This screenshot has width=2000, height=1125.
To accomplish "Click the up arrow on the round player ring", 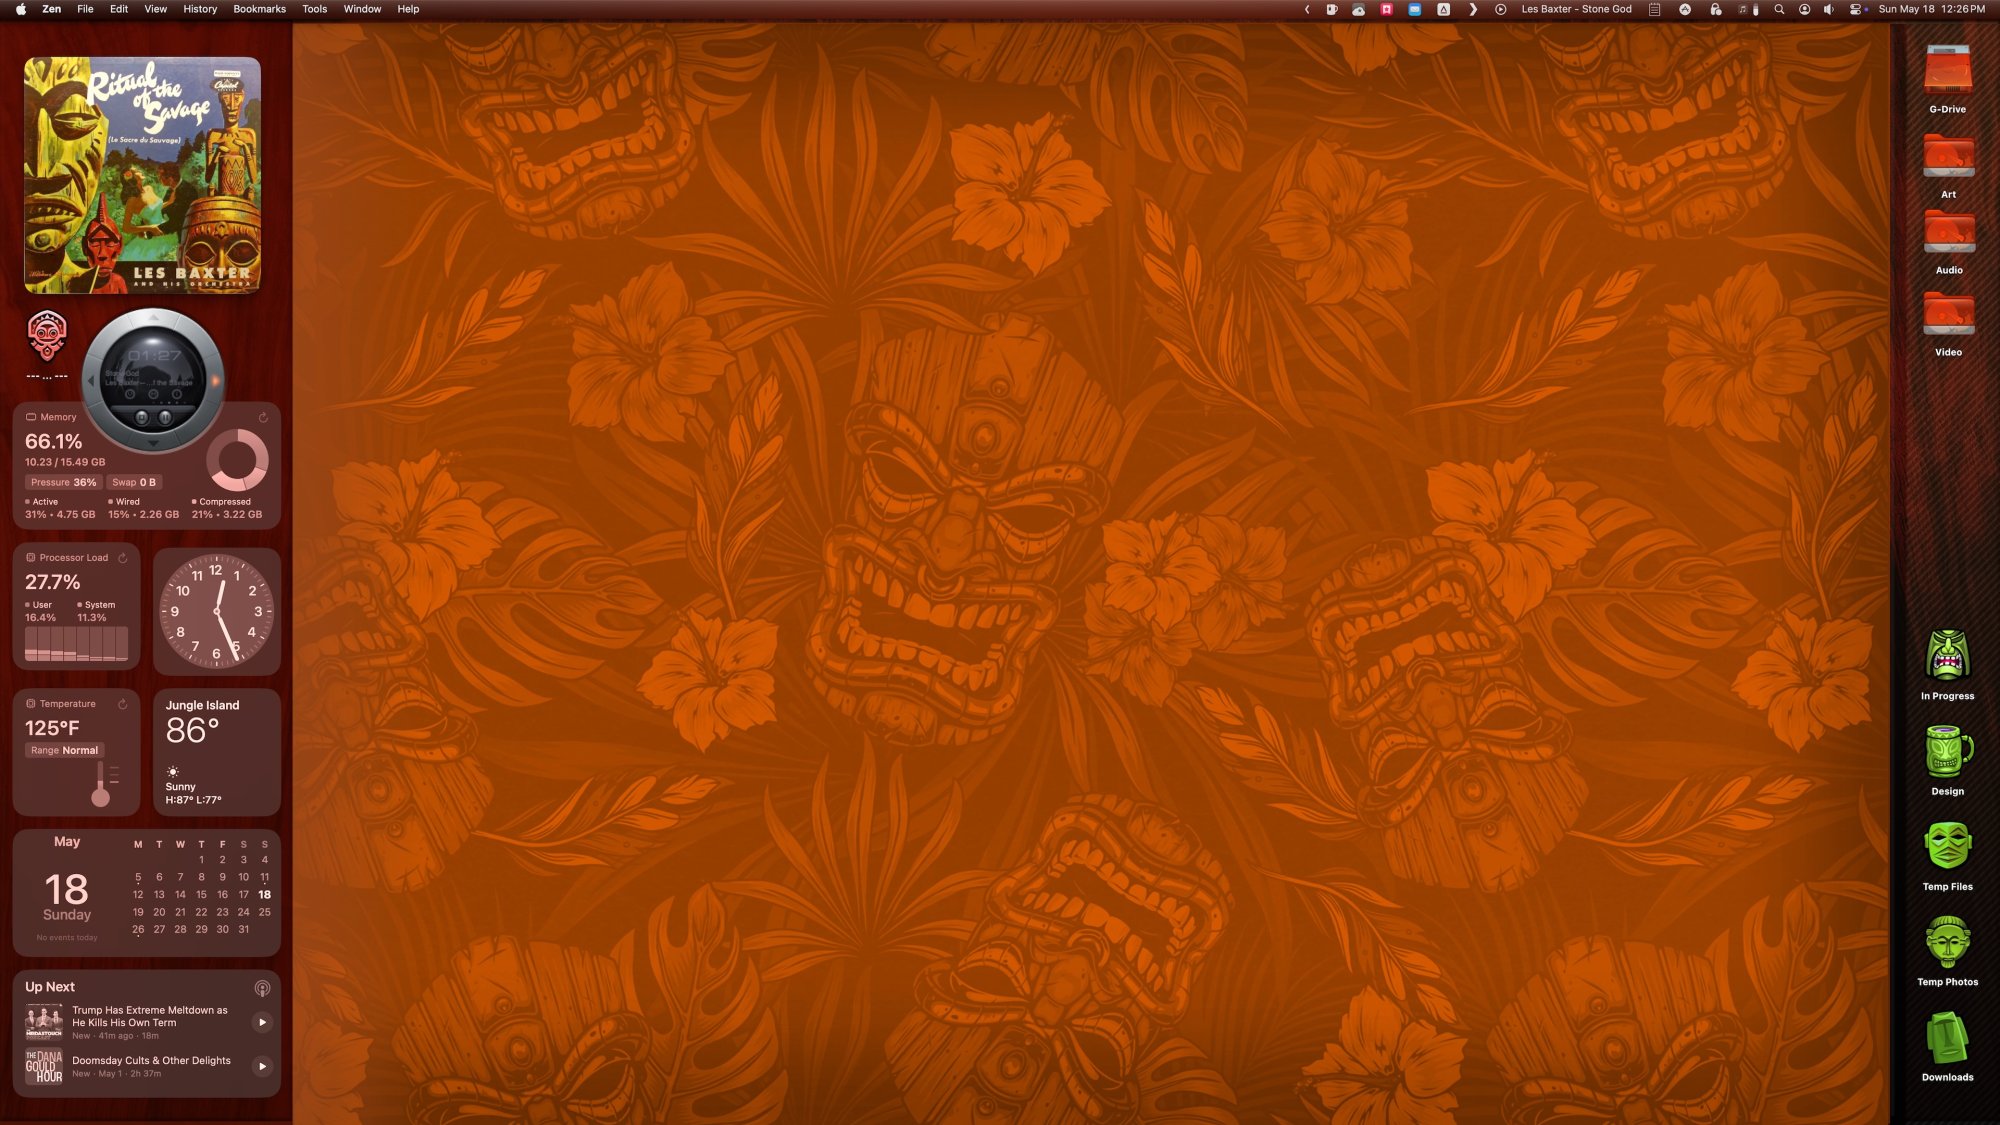I will pyautogui.click(x=153, y=318).
